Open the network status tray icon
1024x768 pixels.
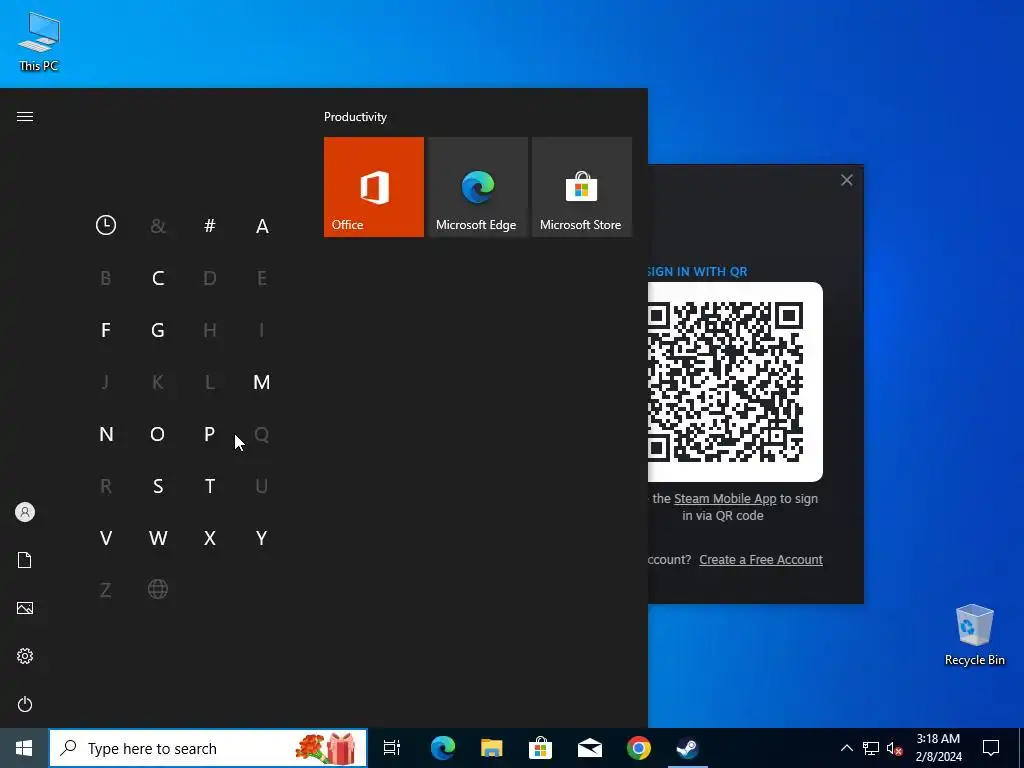click(871, 748)
